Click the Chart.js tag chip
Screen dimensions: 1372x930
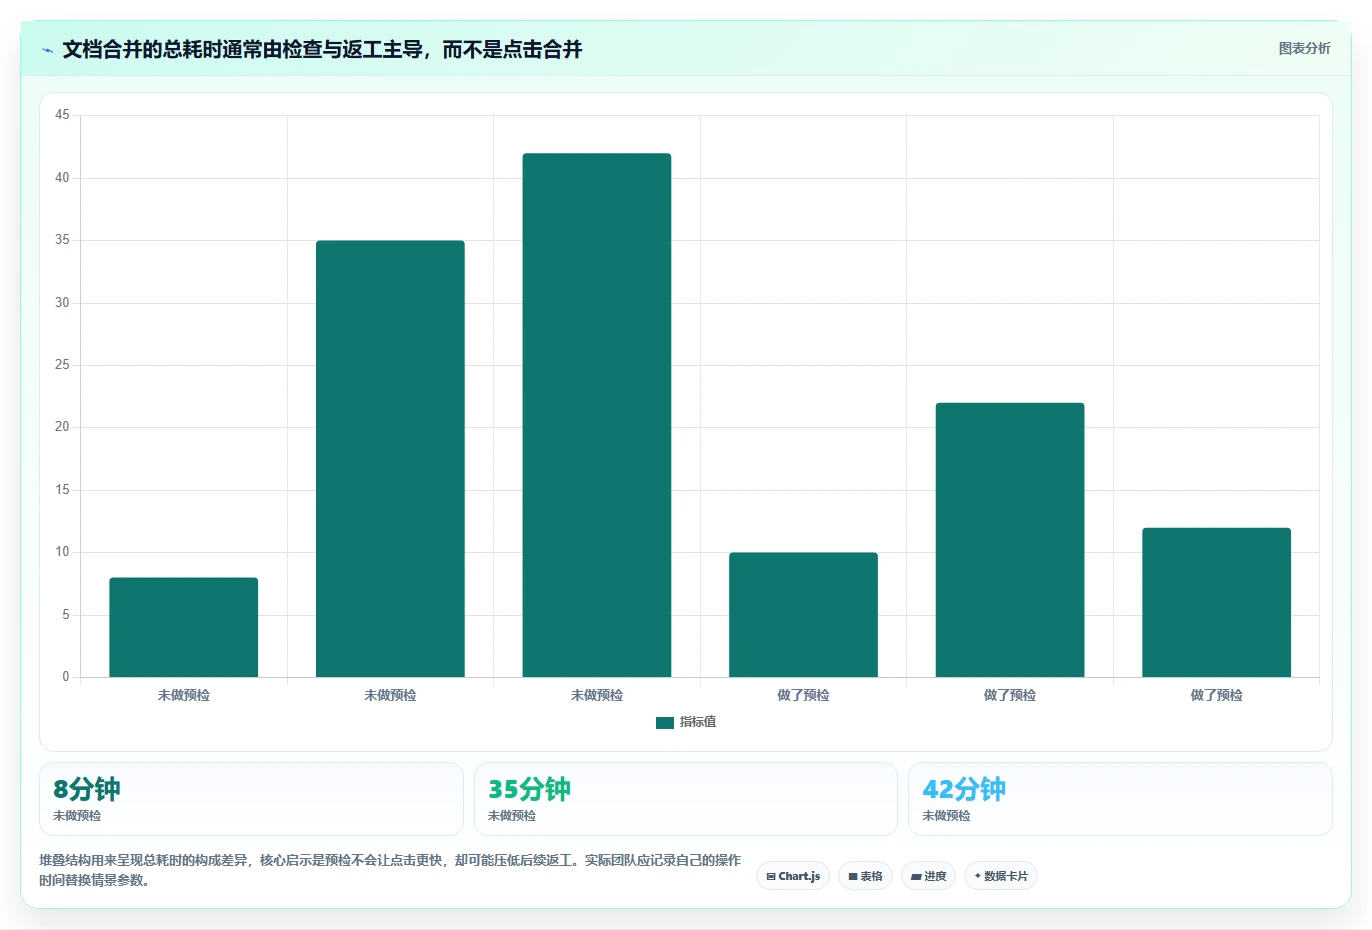[x=793, y=876]
